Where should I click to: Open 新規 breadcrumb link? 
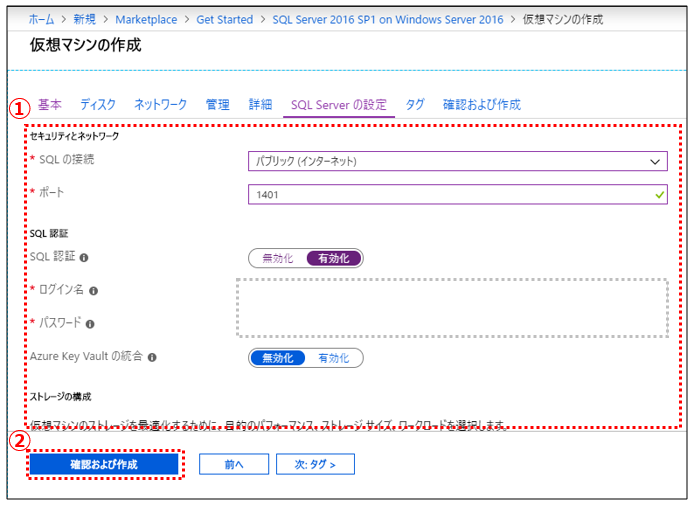pos(84,20)
